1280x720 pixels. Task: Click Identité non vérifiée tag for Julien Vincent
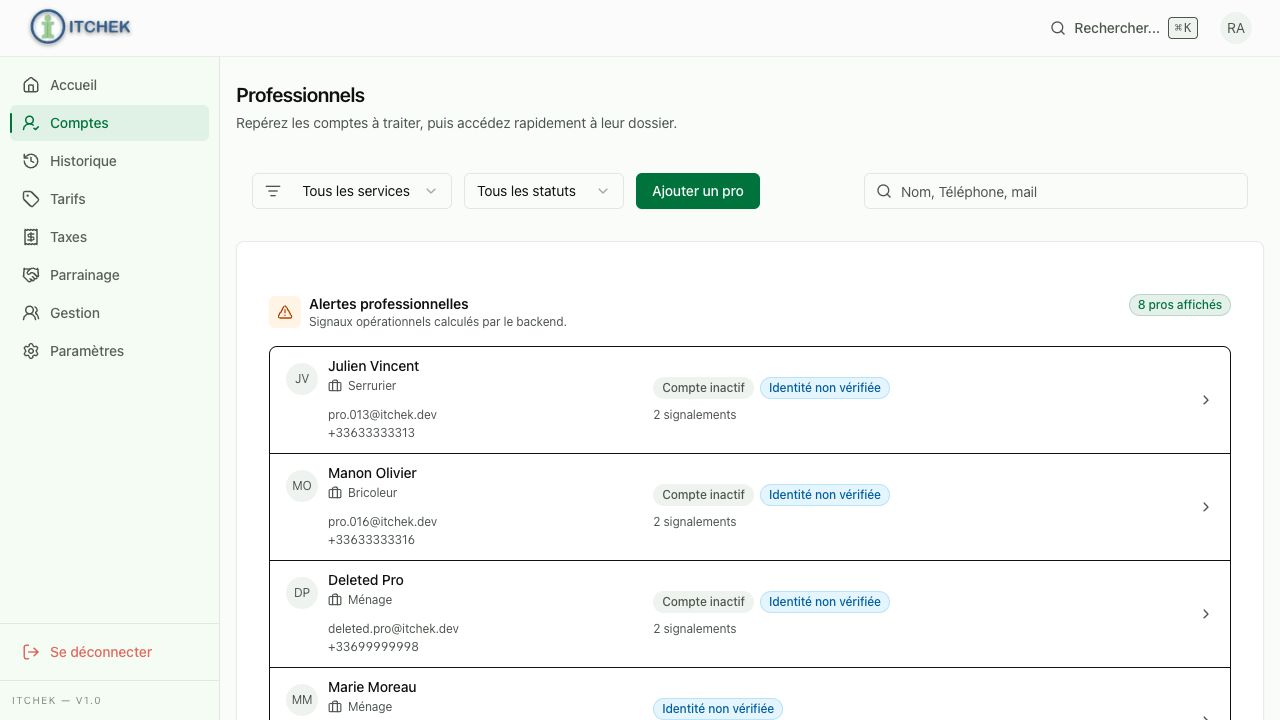[x=825, y=388]
